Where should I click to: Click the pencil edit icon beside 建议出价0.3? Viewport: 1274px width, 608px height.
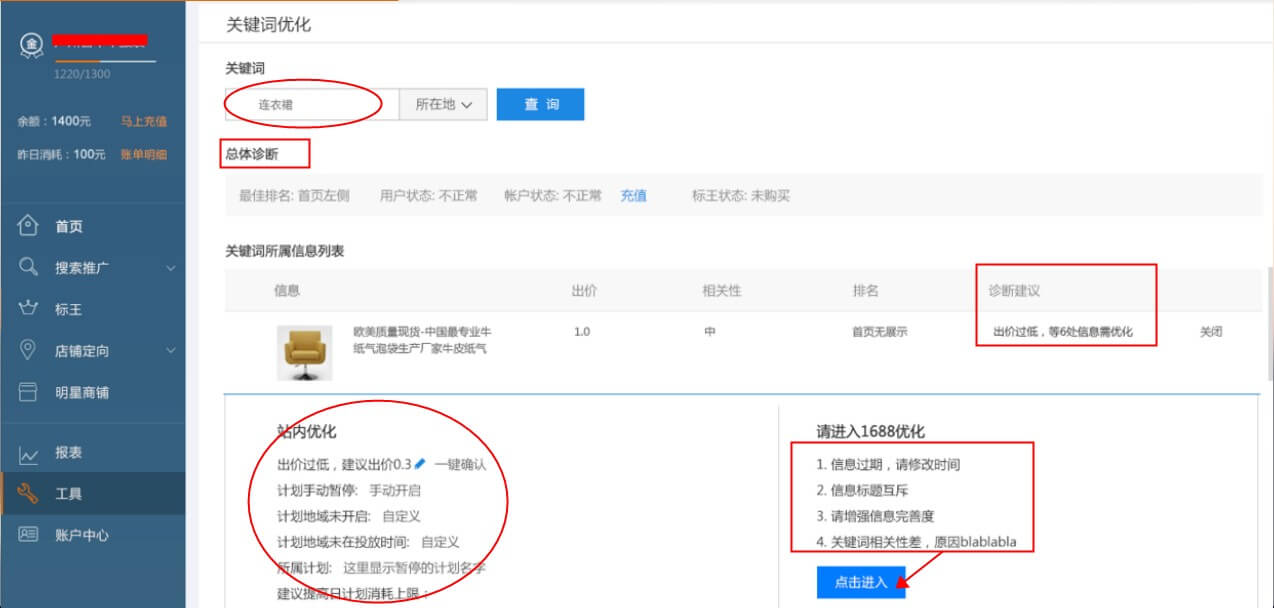(420, 464)
